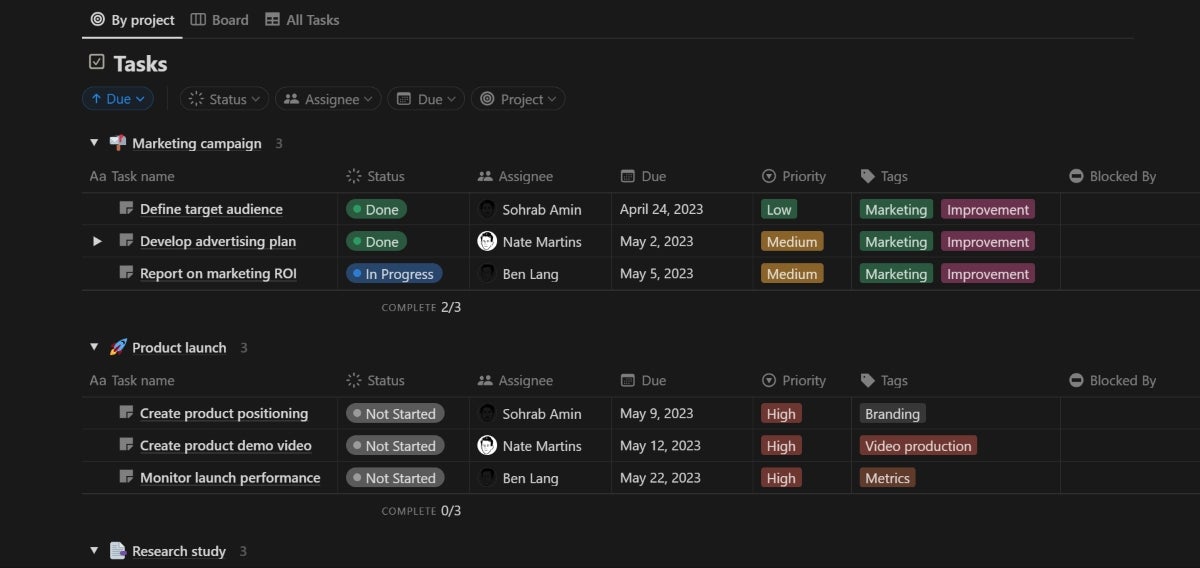Collapse the Product launch group

[x=94, y=347]
